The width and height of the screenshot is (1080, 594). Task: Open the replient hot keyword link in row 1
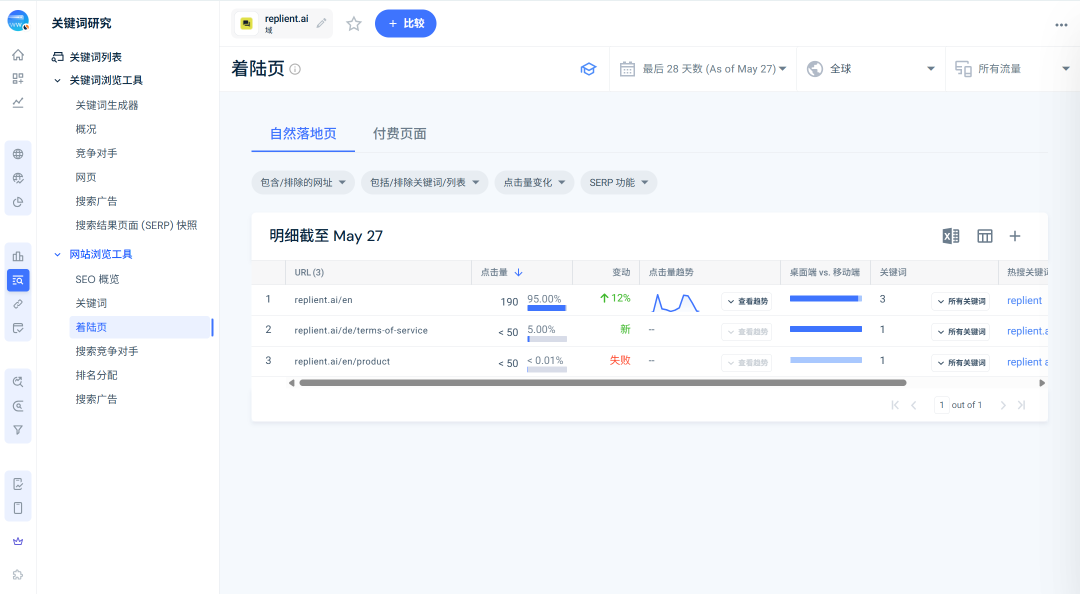pos(1024,300)
